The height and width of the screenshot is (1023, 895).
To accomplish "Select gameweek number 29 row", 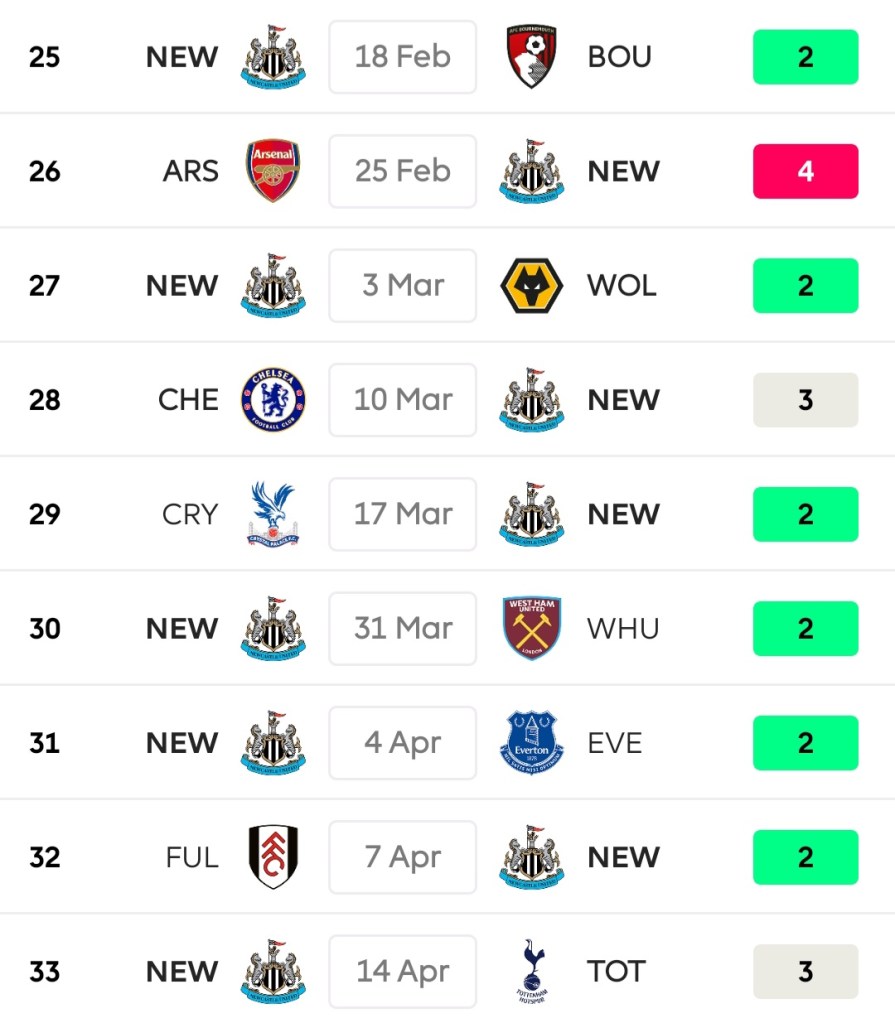I will pos(45,514).
